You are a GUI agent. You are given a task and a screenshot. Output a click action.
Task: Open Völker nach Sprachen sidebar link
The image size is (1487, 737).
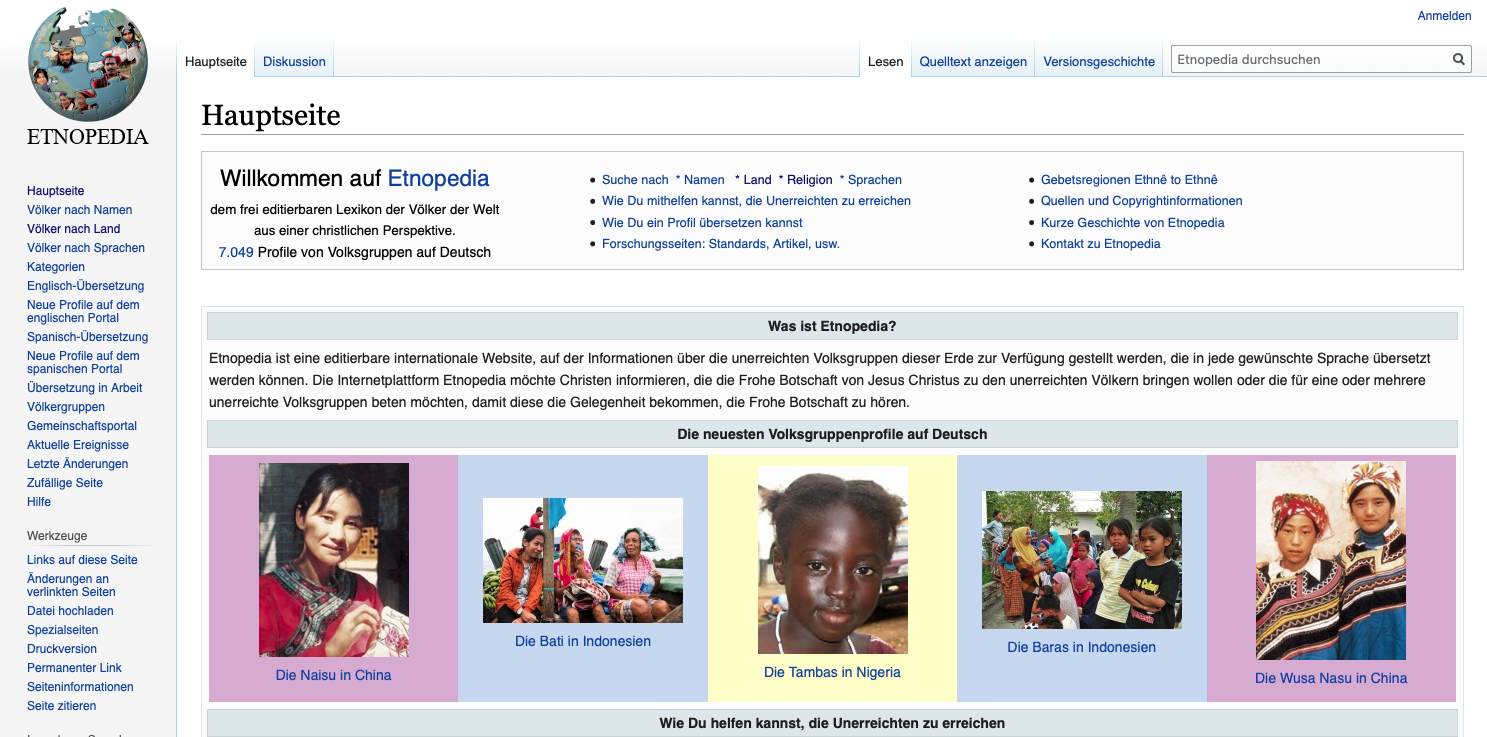pyautogui.click(x=86, y=248)
